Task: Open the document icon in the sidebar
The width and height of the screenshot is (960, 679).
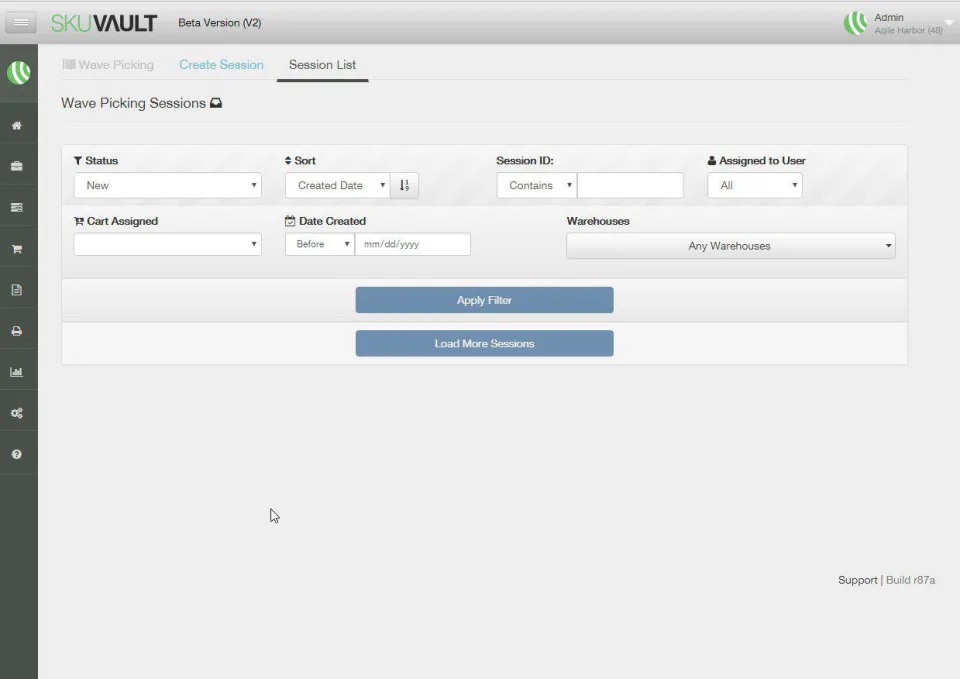Action: coord(19,288)
